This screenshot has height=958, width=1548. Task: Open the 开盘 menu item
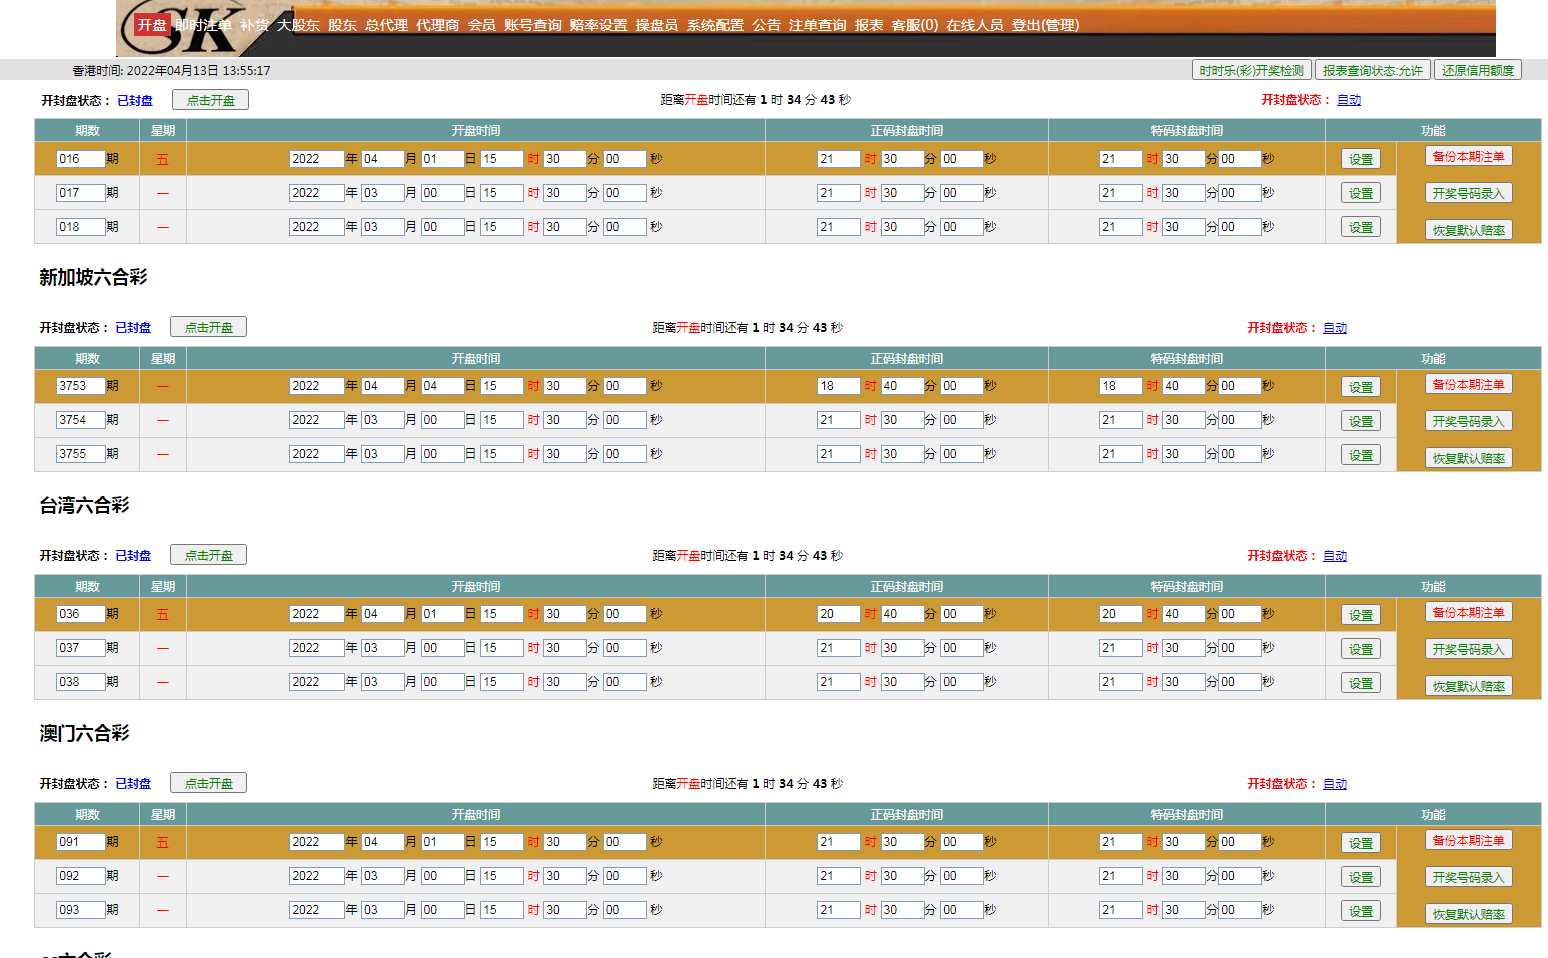152,25
